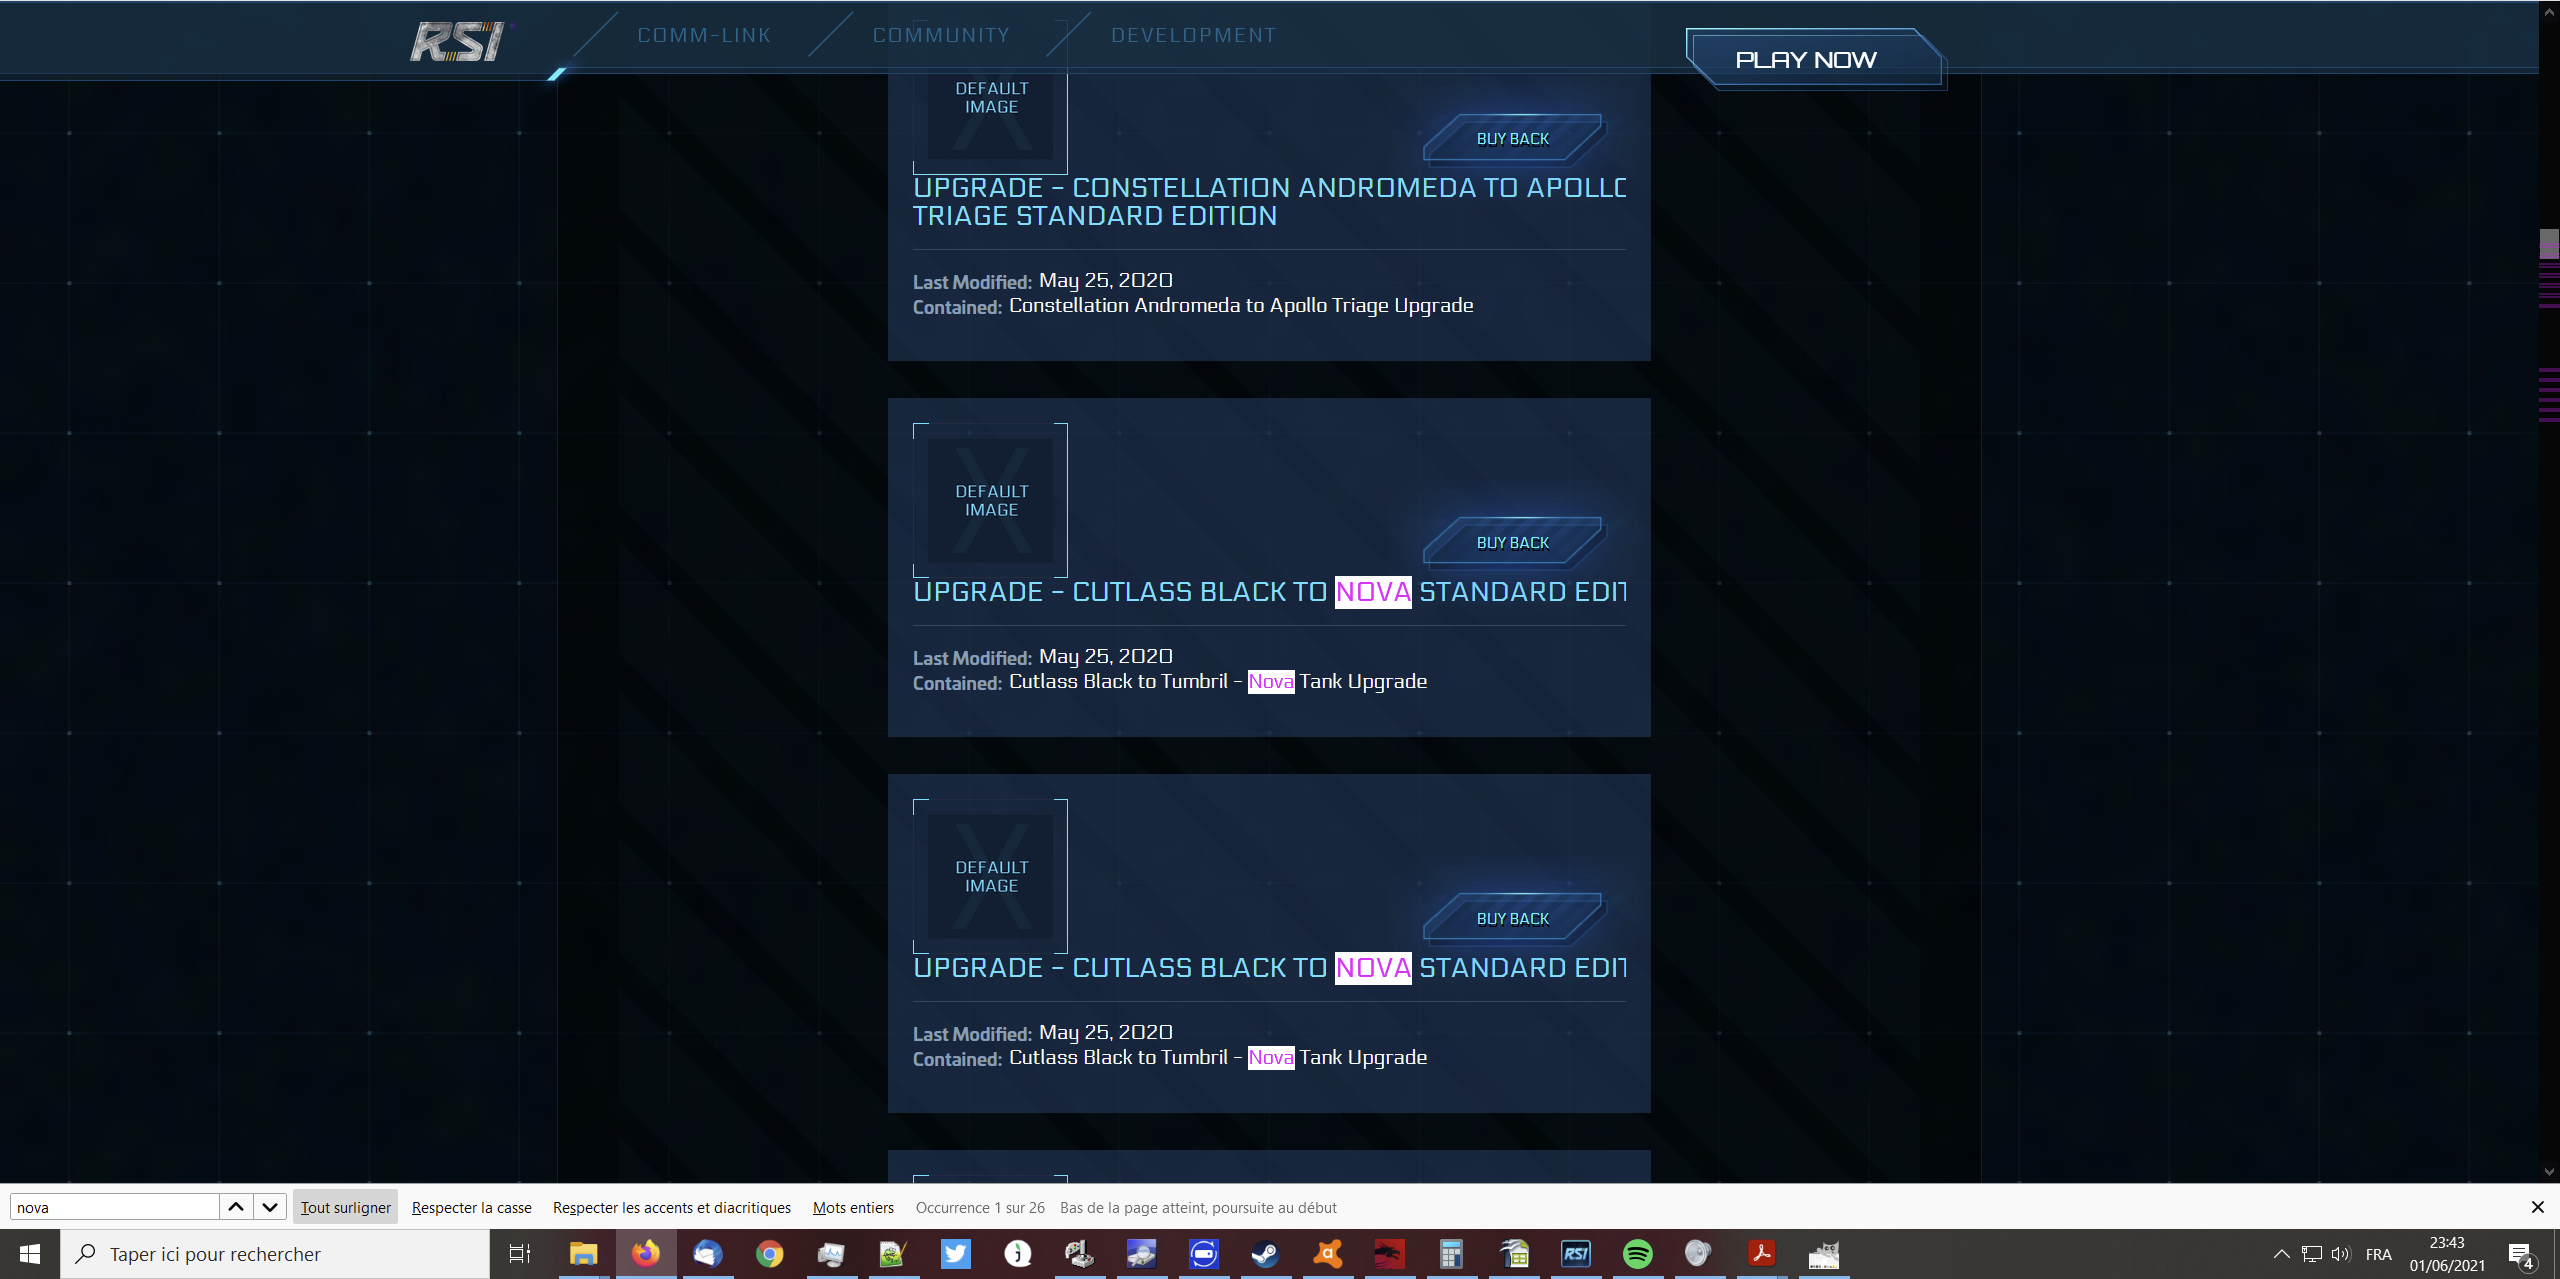Open Firefox from the taskbar
The width and height of the screenshot is (2560, 1279).
point(646,1253)
